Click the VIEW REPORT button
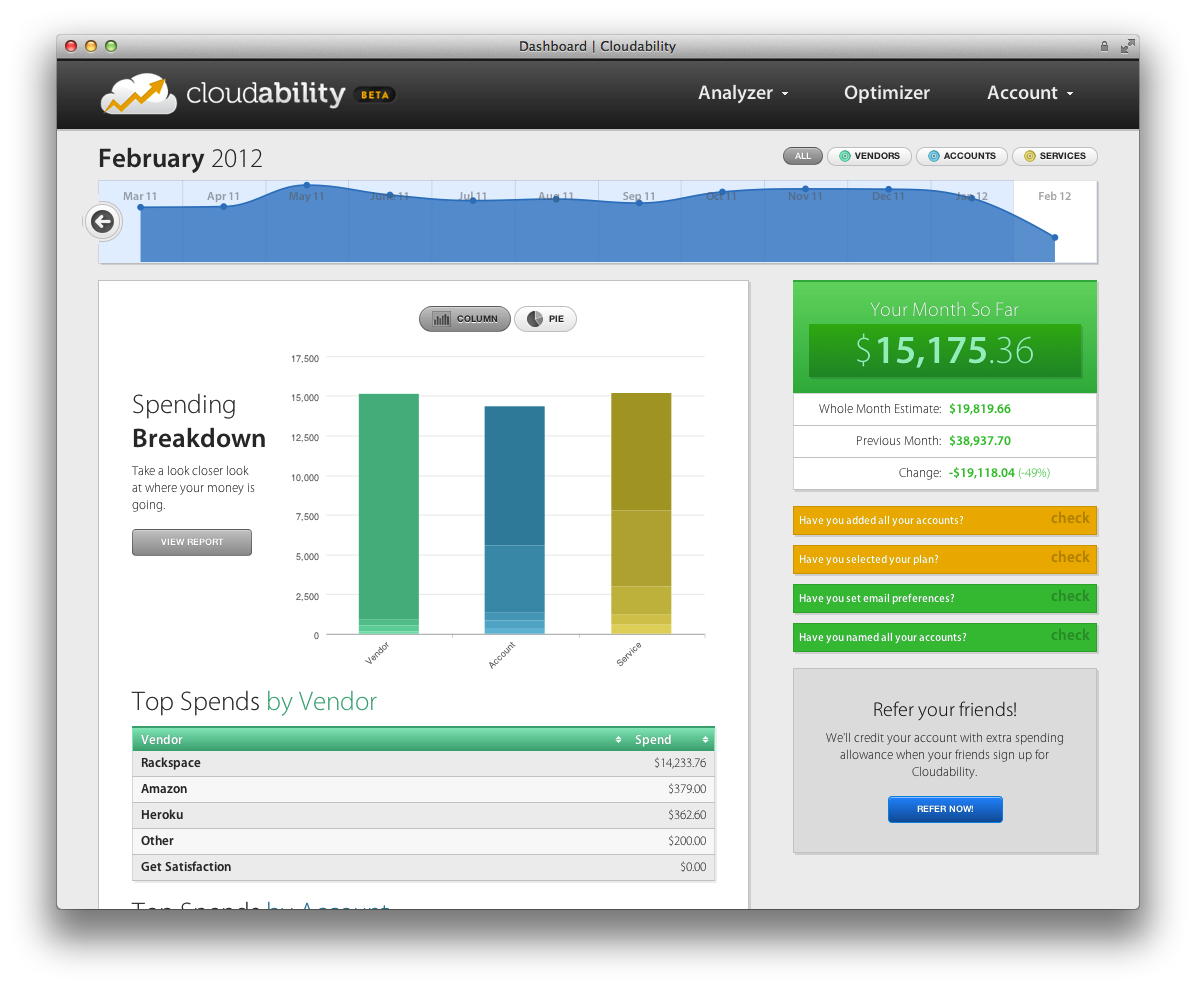The height and width of the screenshot is (988, 1196). coord(191,542)
